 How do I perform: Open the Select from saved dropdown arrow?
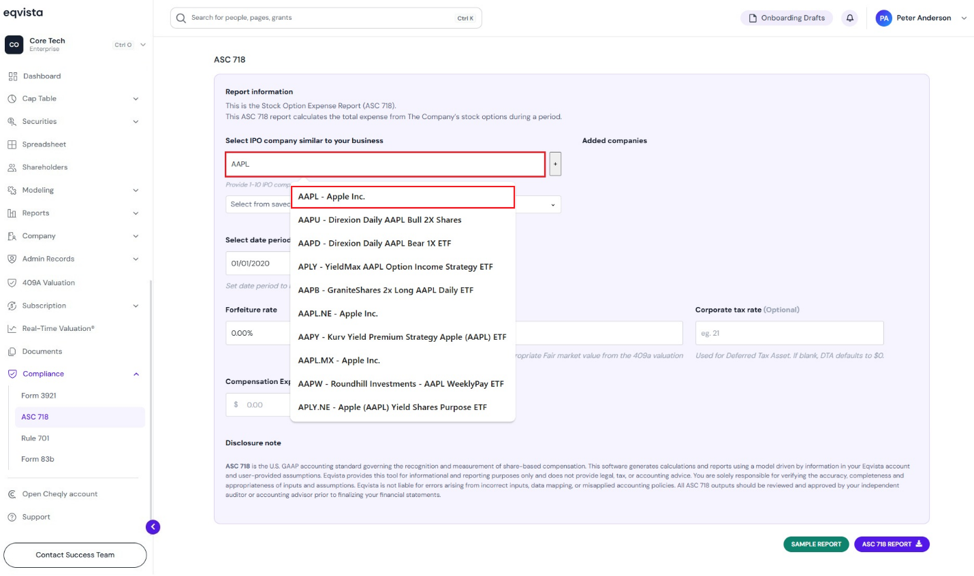click(x=553, y=205)
